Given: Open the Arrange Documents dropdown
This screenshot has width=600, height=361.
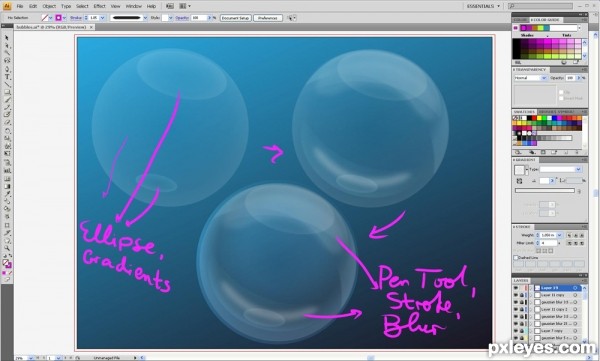Looking at the screenshot, I should click(x=185, y=6).
